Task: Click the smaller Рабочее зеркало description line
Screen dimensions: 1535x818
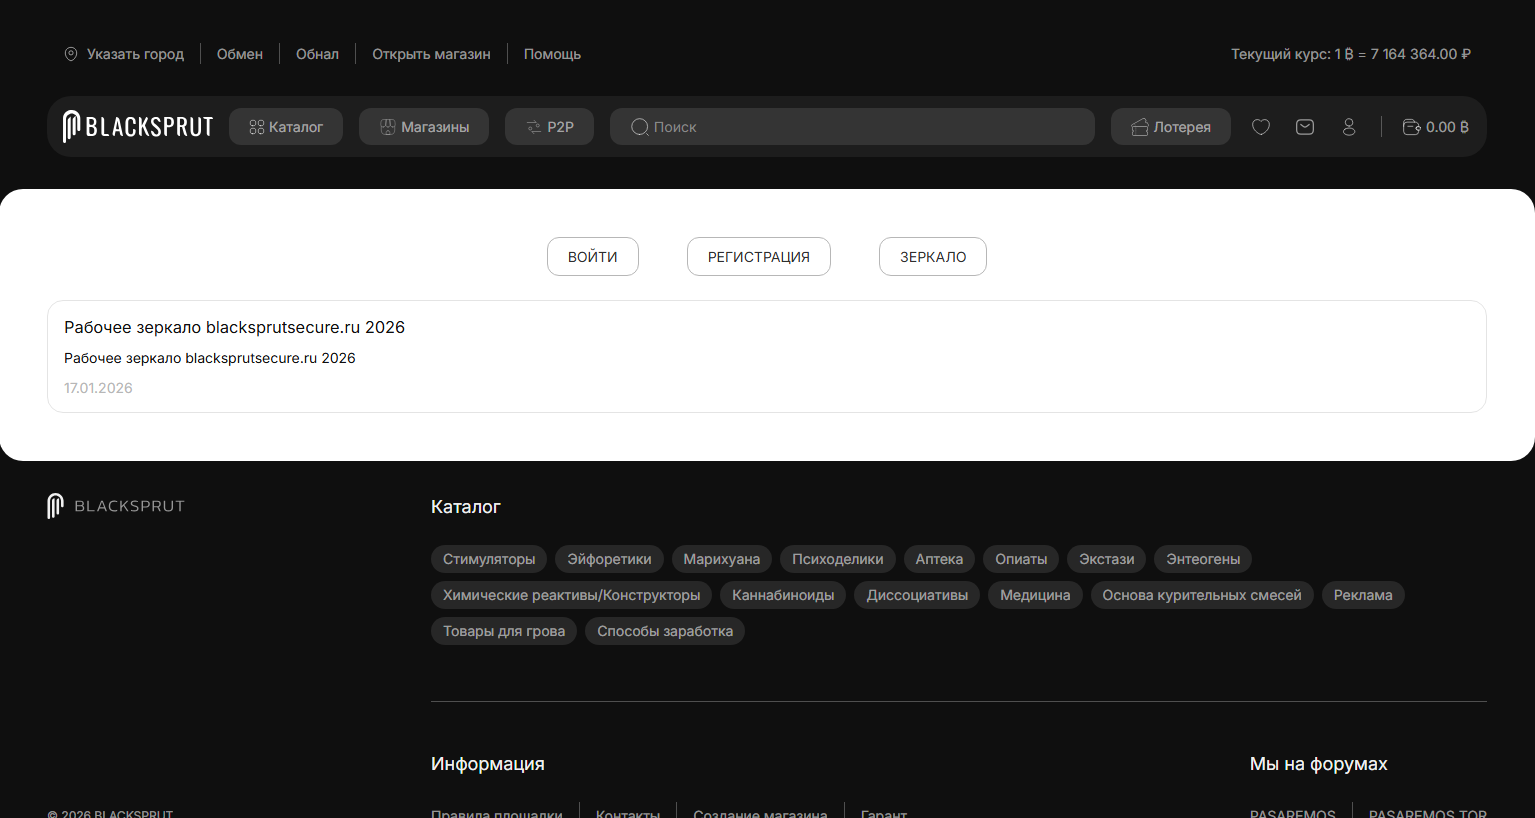Action: click(210, 358)
